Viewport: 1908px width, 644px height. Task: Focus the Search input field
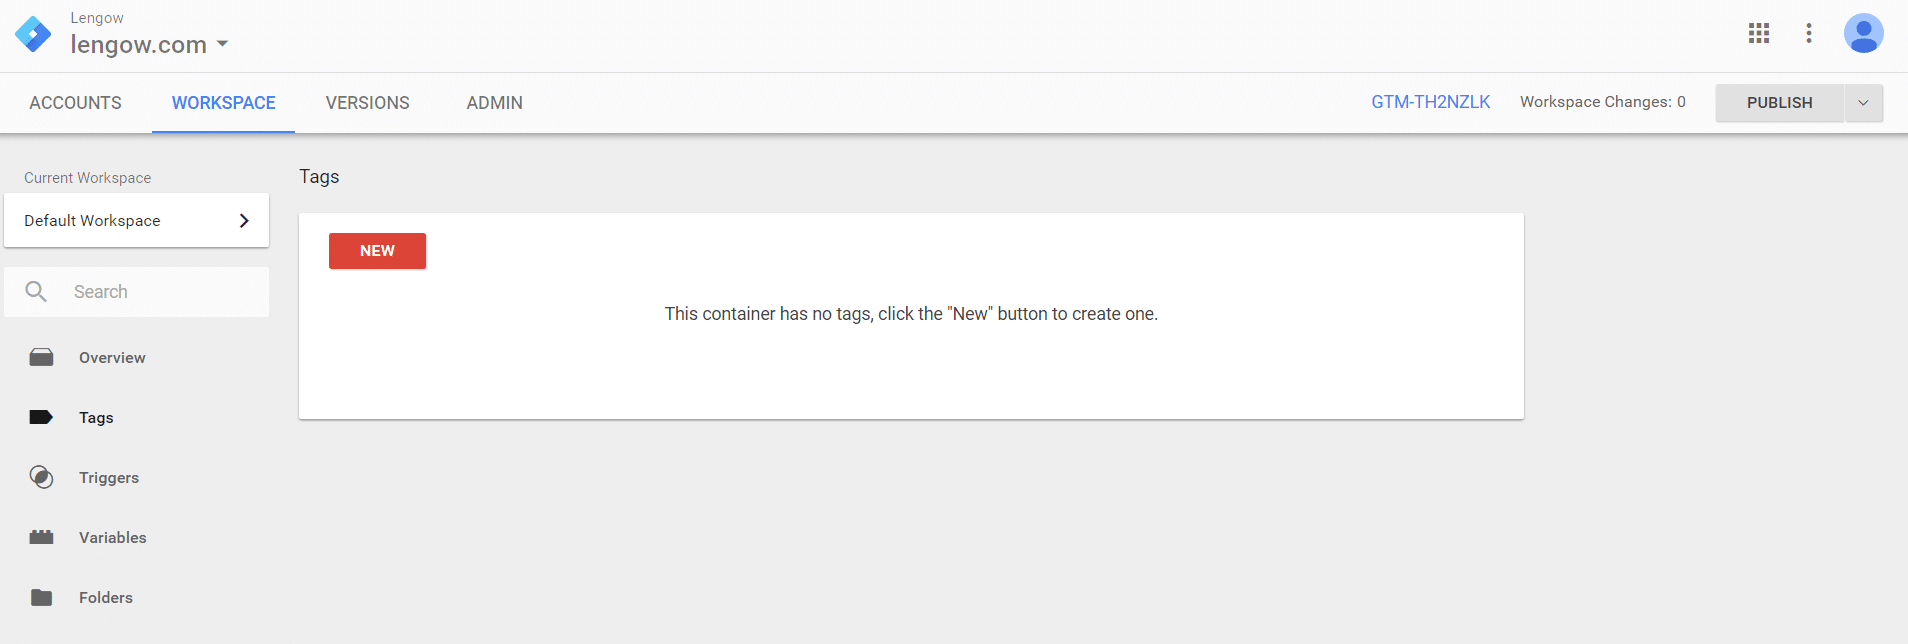pos(136,292)
